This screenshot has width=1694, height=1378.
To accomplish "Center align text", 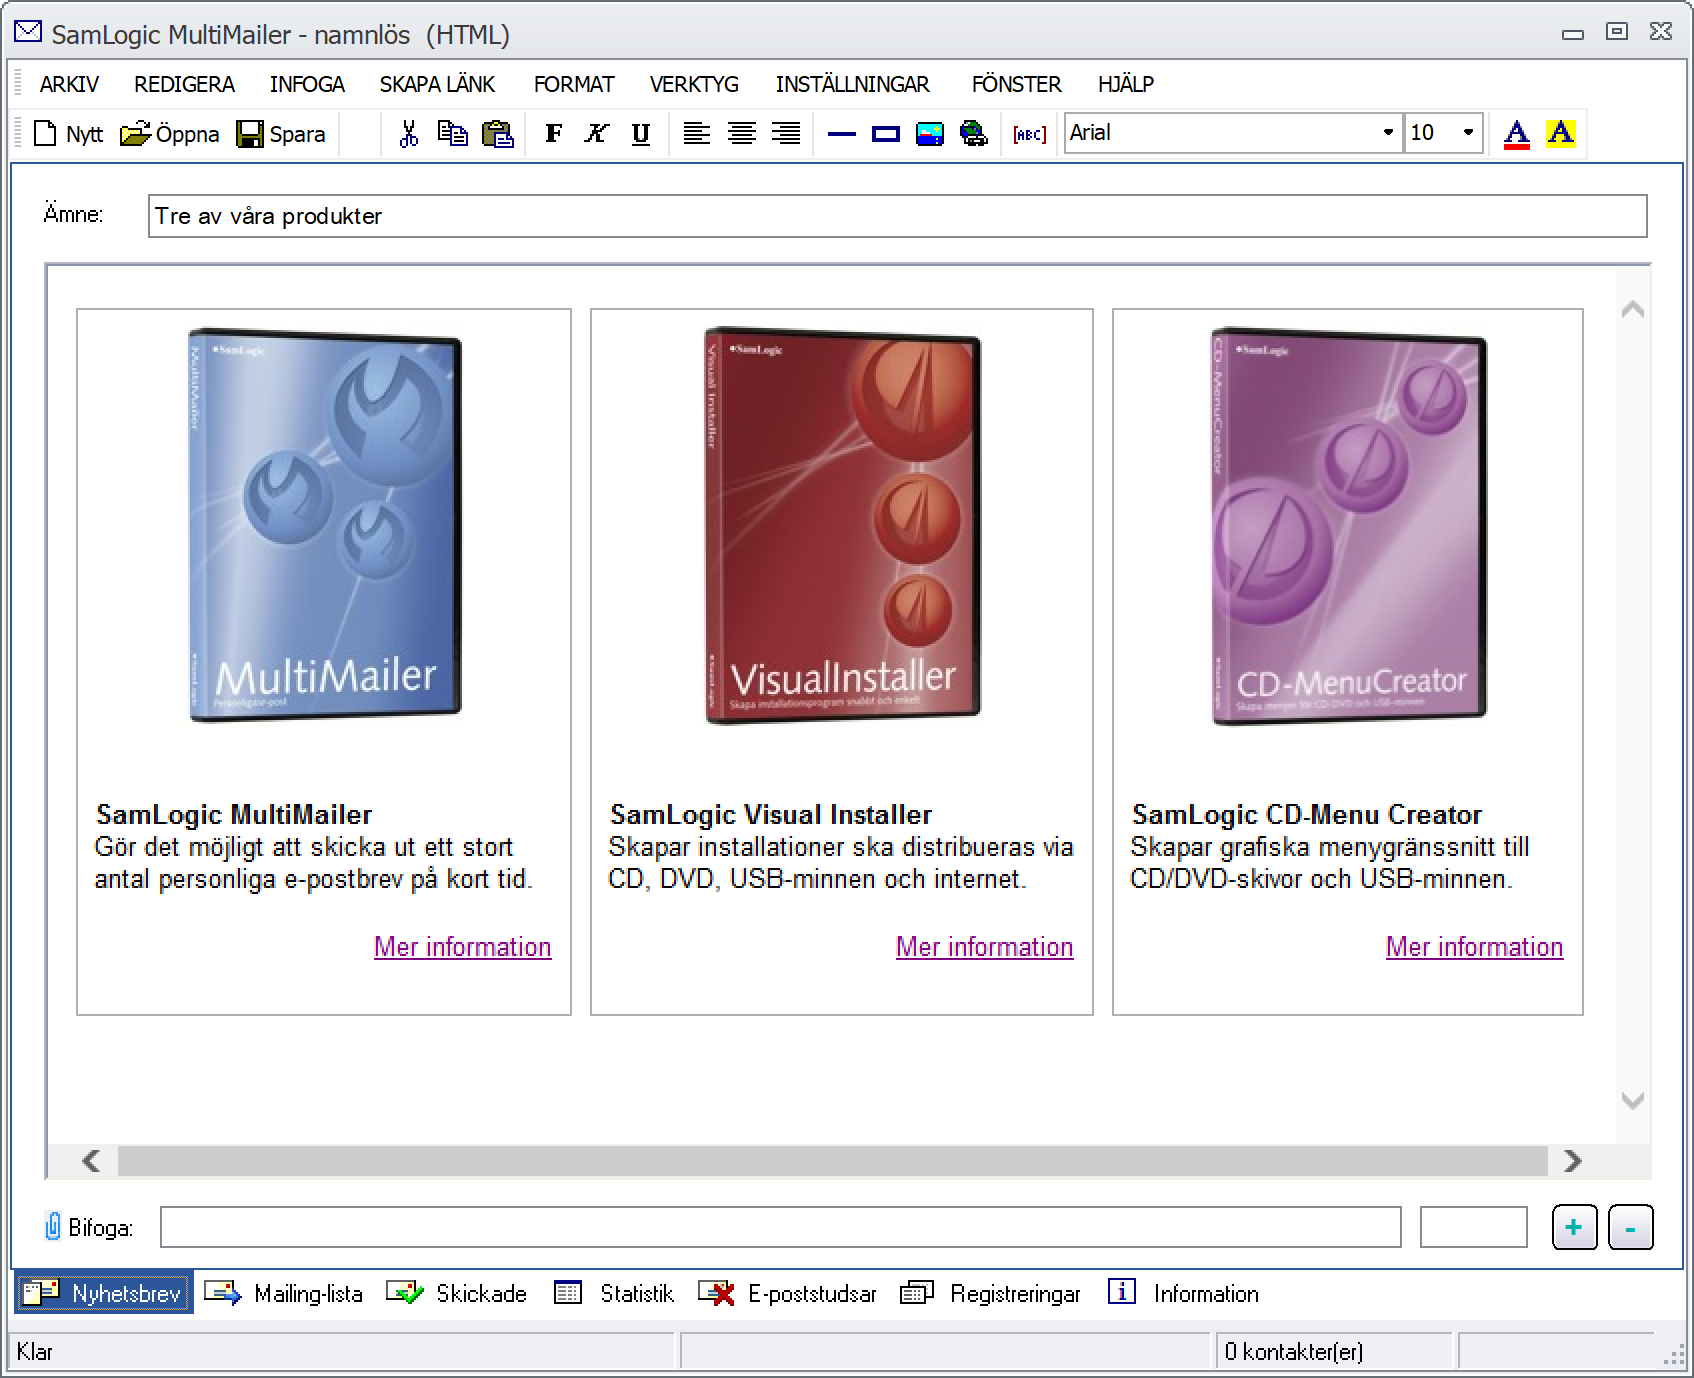I will click(x=741, y=134).
